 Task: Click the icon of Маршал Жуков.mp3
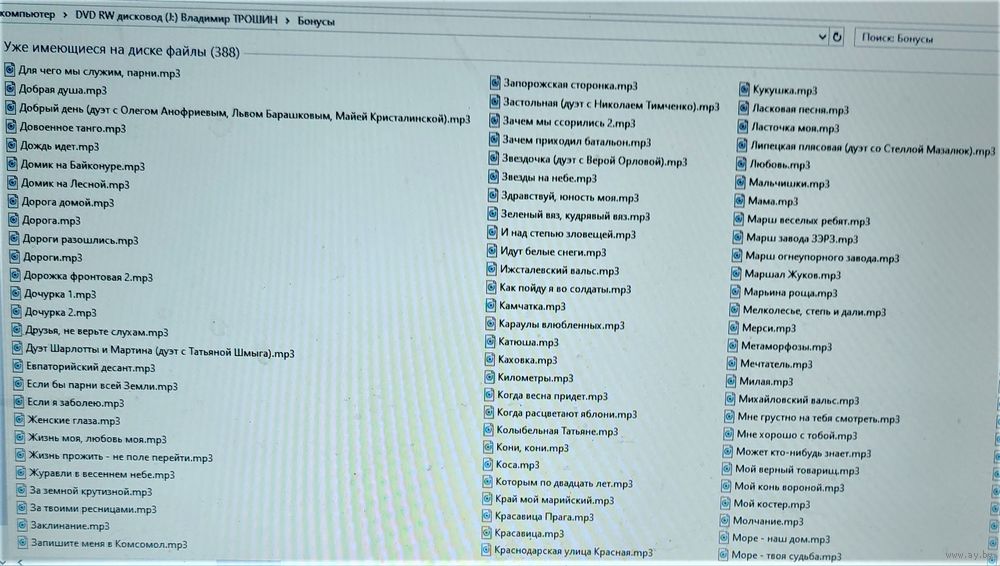click(735, 274)
